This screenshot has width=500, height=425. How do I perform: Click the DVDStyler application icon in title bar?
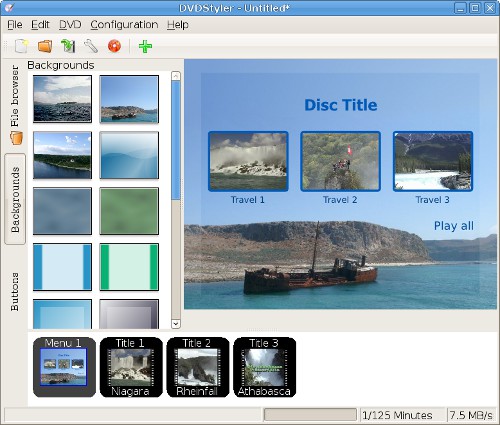point(9,7)
